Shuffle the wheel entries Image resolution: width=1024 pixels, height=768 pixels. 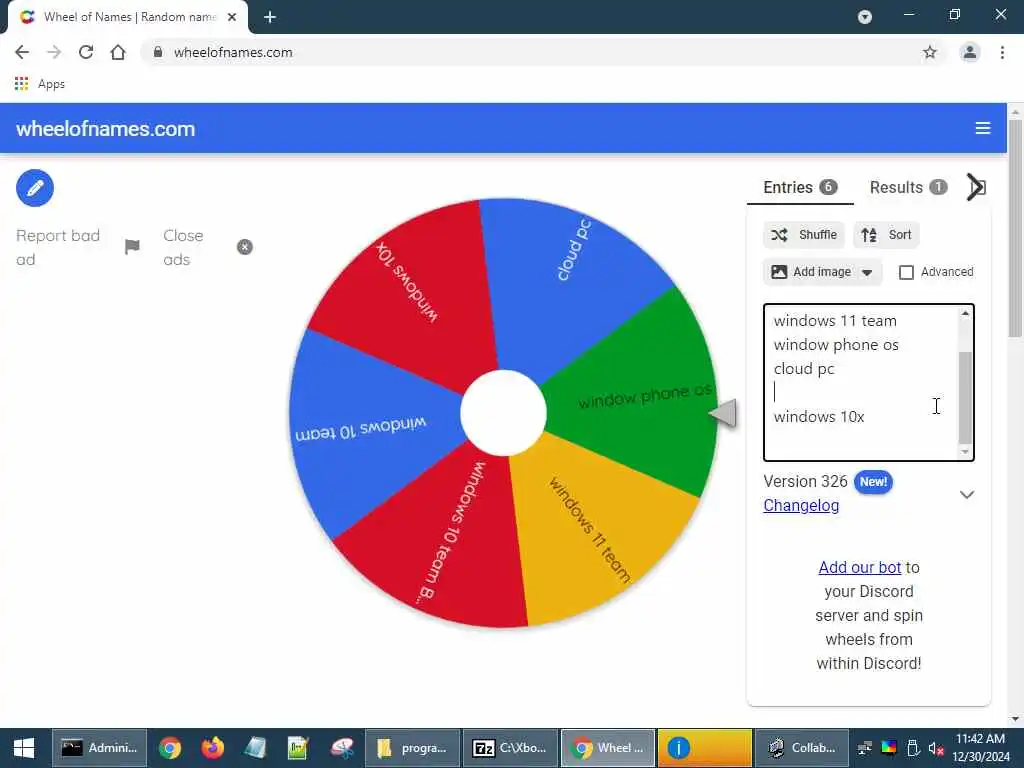point(804,235)
